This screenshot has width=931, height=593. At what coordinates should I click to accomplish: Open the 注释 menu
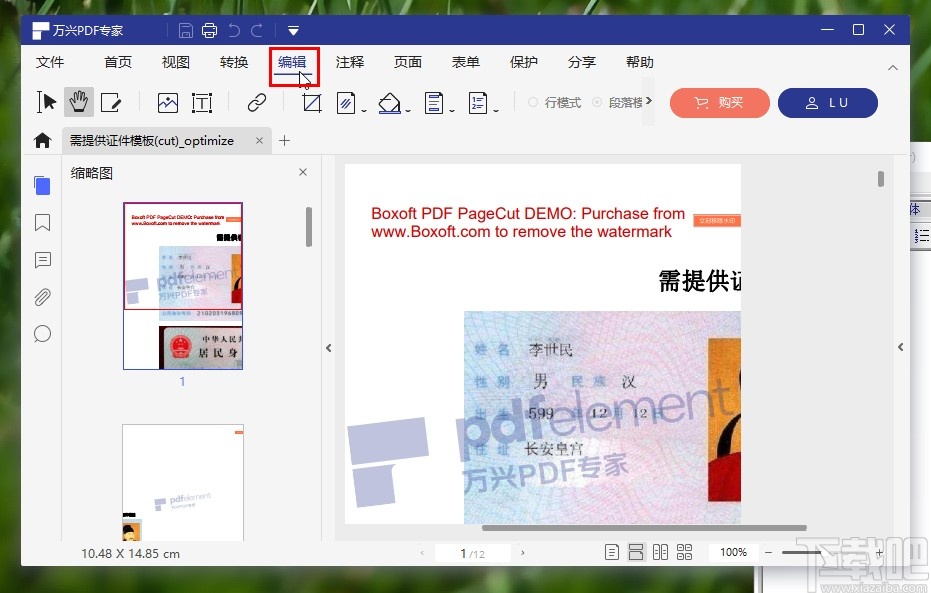click(x=350, y=62)
